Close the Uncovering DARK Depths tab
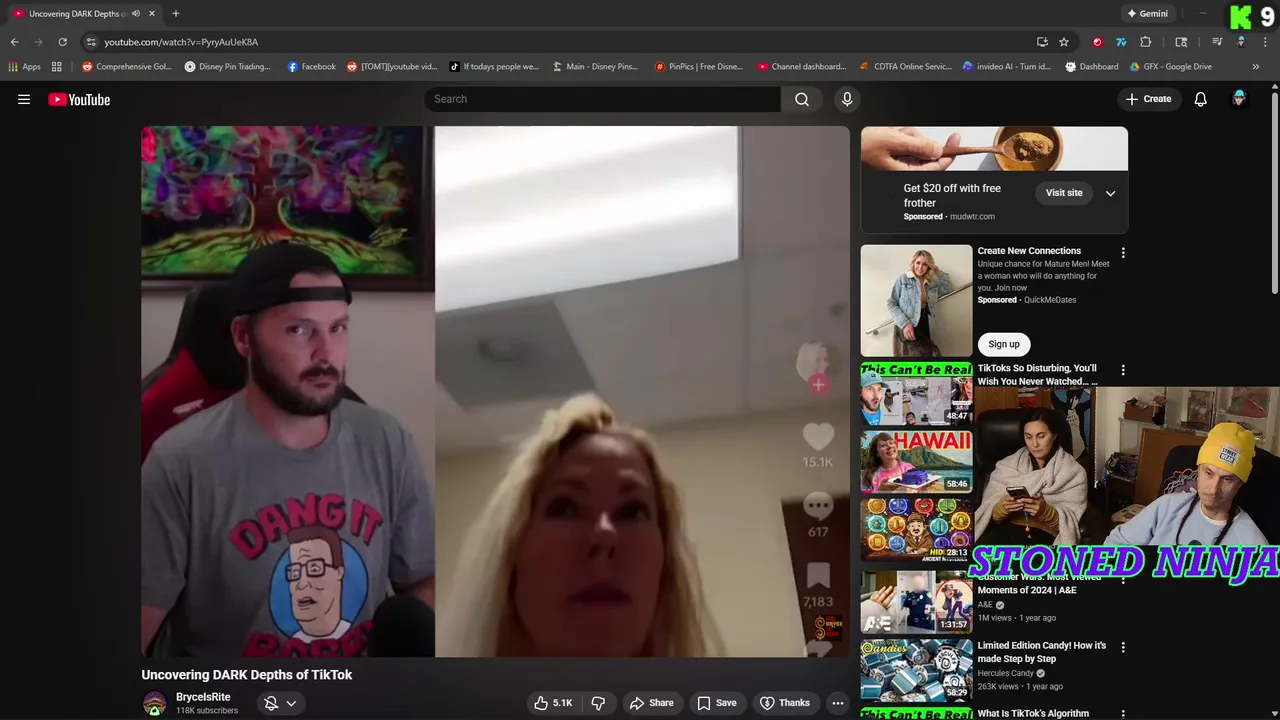This screenshot has width=1280, height=720. 152,14
